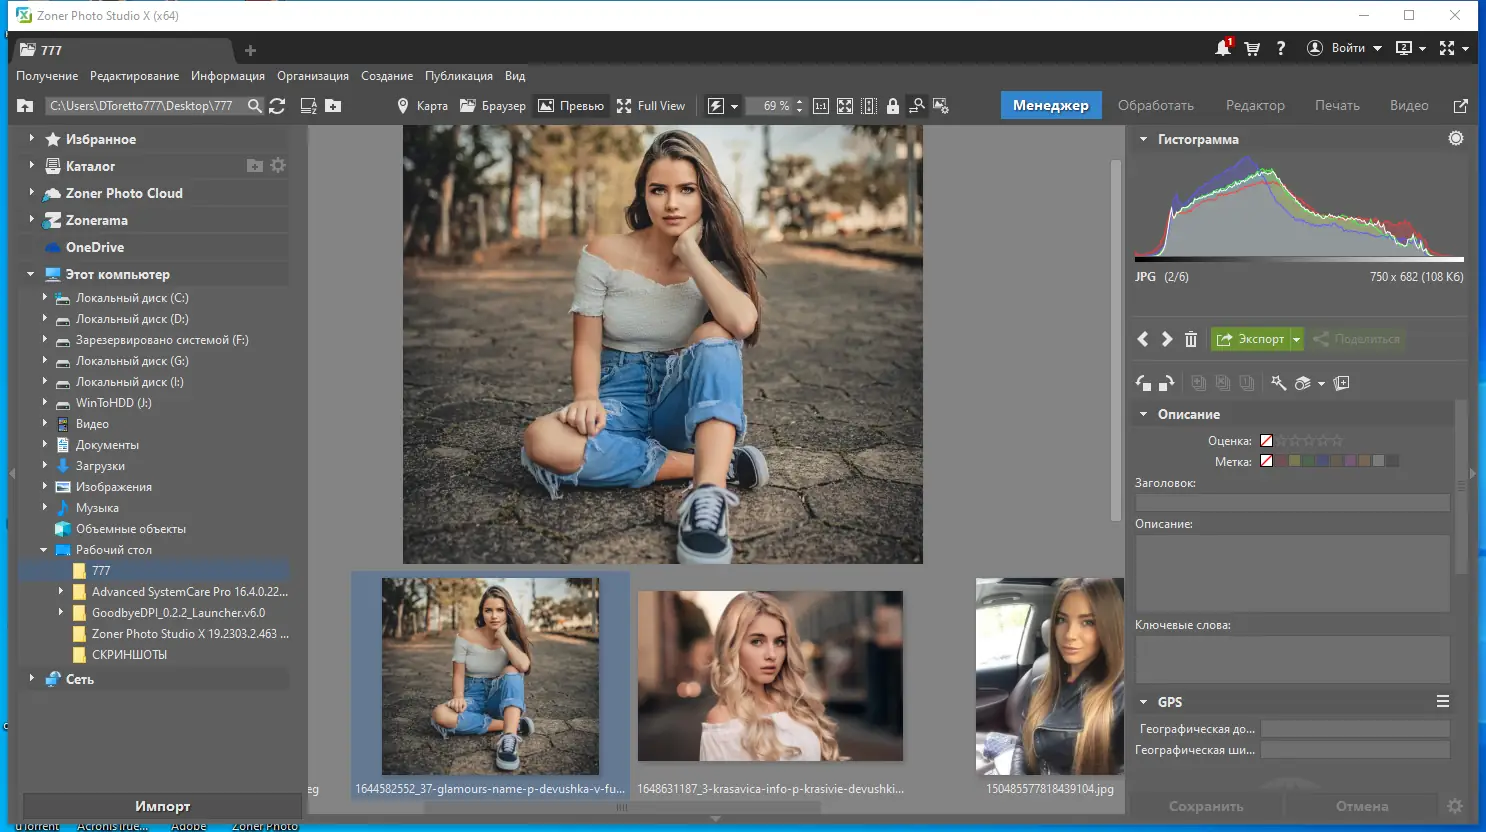The image size is (1486, 832).
Task: Select the green label color swatch
Action: pyautogui.click(x=1307, y=460)
